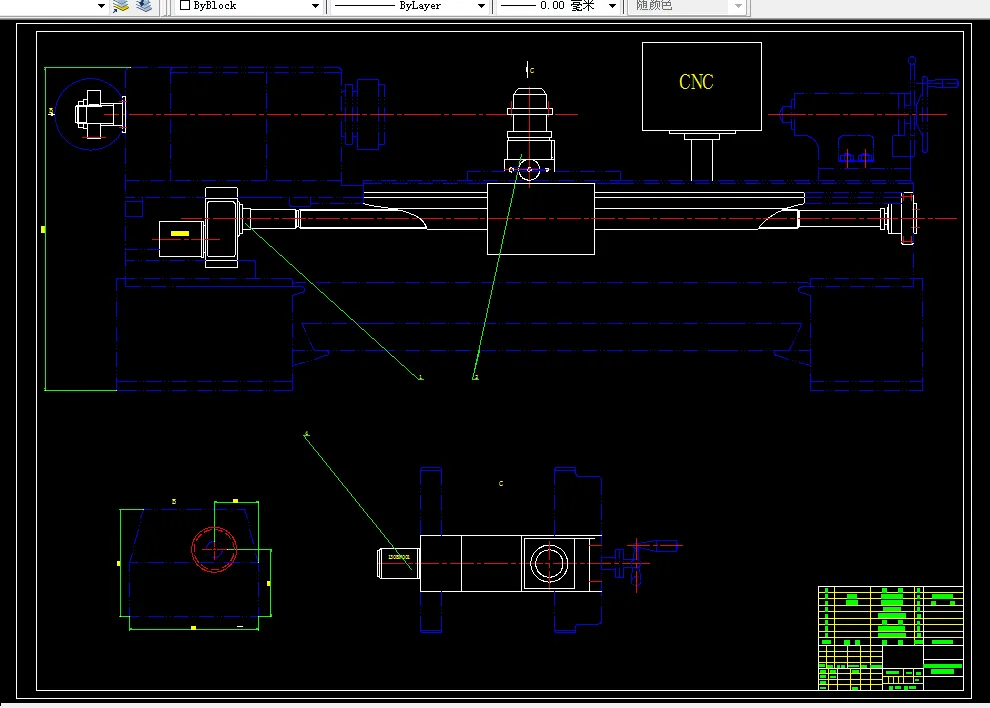Image resolution: width=990 pixels, height=708 pixels.
Task: Open the layer list dropdown arrow
Action: pyautogui.click(x=101, y=6)
